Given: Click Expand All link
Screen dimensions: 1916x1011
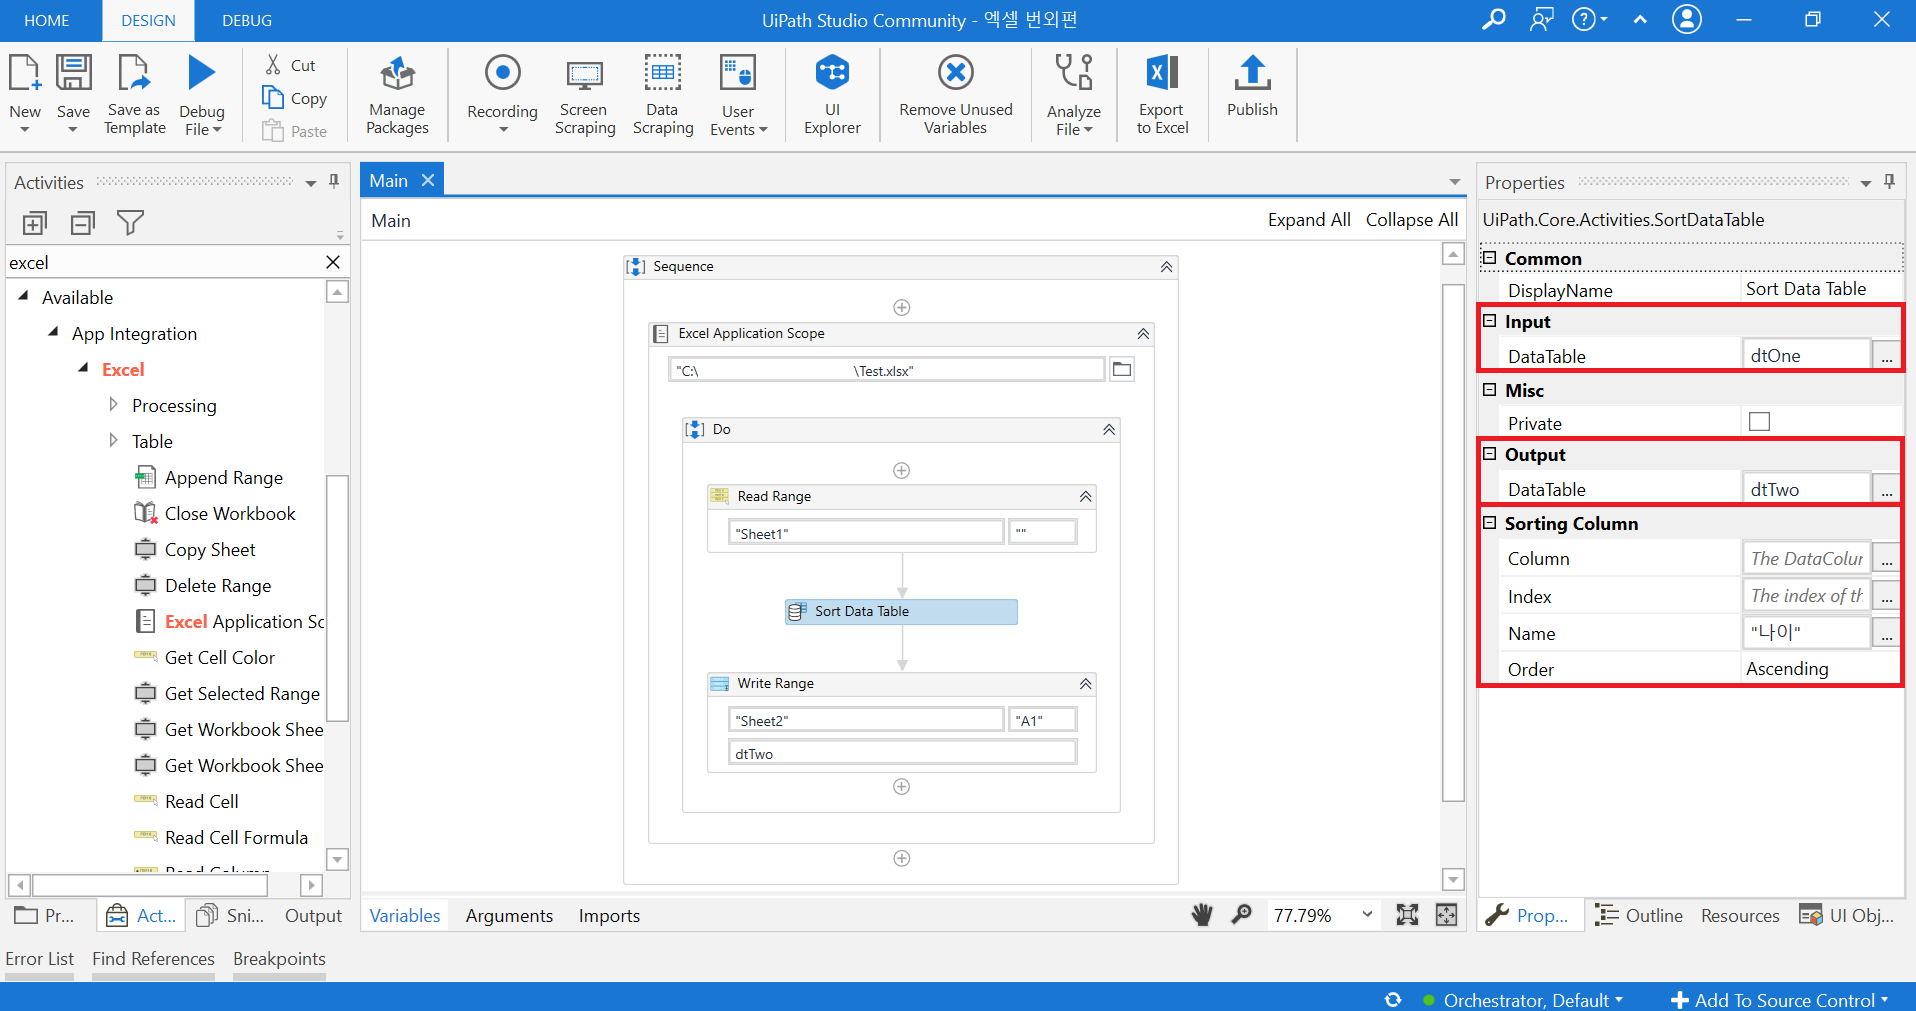Looking at the screenshot, I should click(1309, 220).
